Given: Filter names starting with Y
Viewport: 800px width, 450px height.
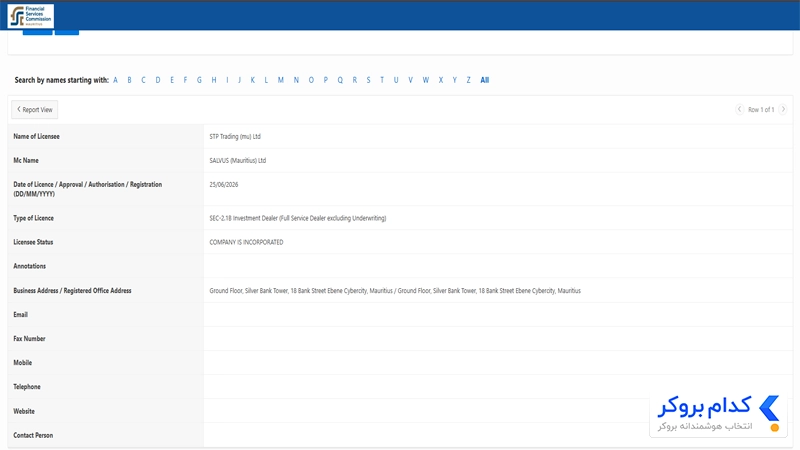Looking at the screenshot, I should coord(455,80).
